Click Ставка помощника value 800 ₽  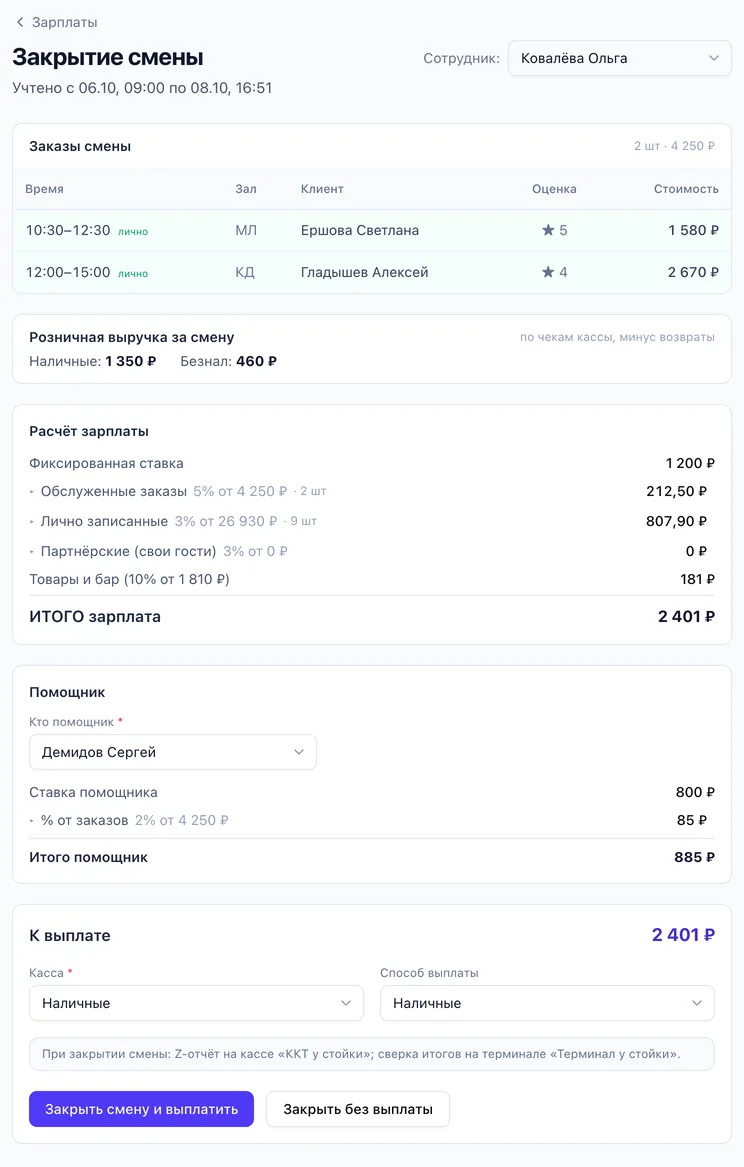point(695,792)
